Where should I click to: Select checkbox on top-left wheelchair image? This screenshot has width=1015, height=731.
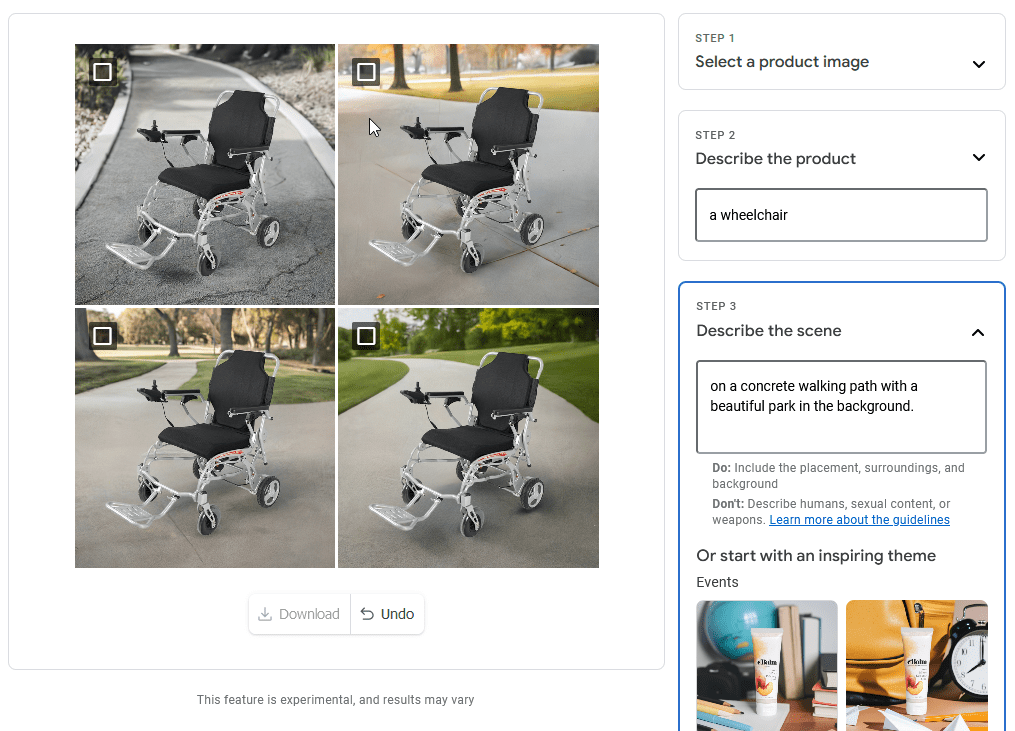(x=102, y=72)
